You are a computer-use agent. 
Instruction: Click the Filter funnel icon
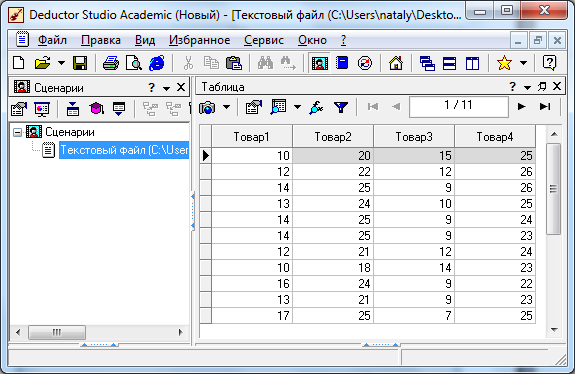point(341,107)
